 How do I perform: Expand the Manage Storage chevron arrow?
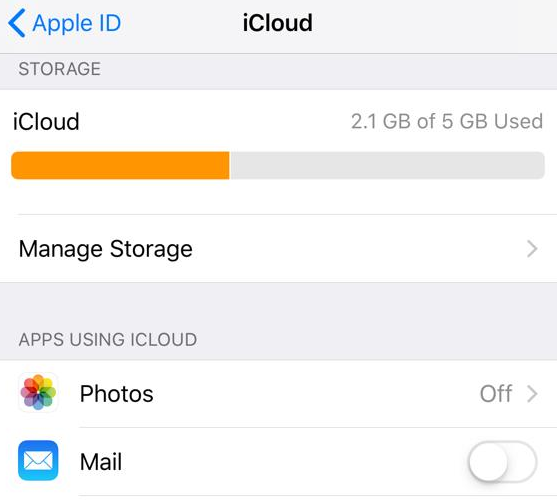point(532,249)
